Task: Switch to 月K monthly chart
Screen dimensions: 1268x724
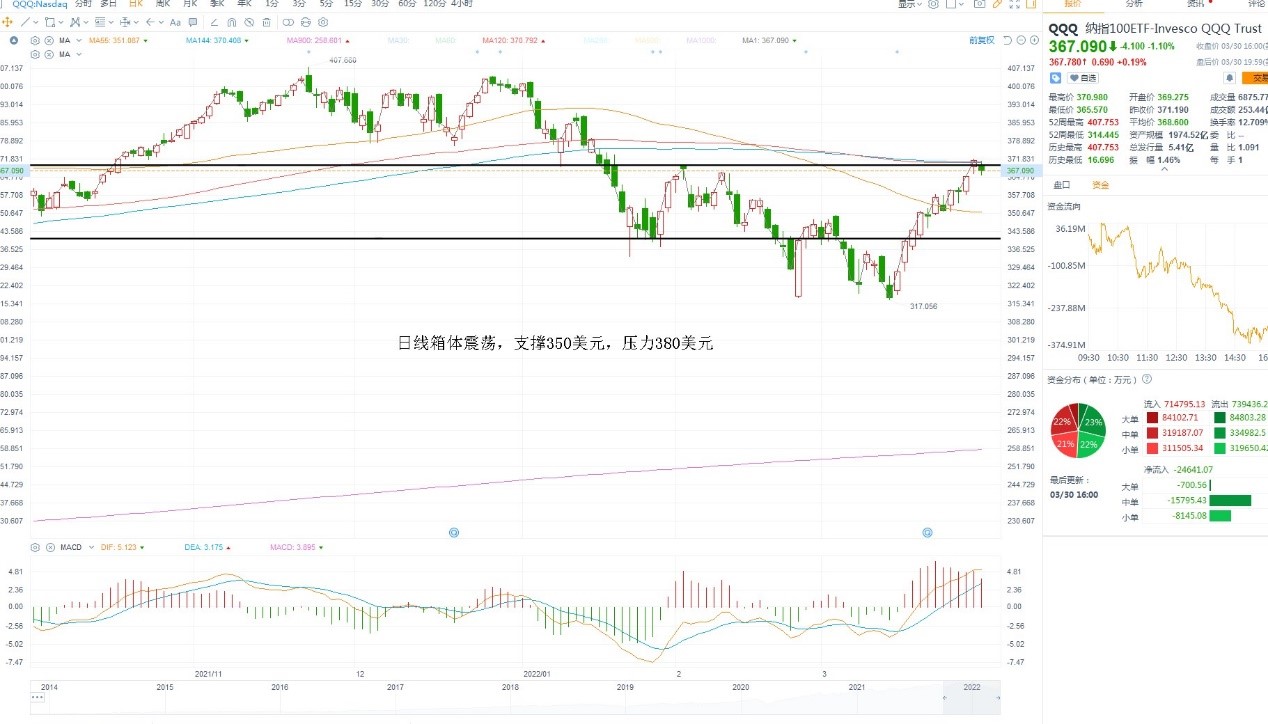Action: (x=189, y=4)
